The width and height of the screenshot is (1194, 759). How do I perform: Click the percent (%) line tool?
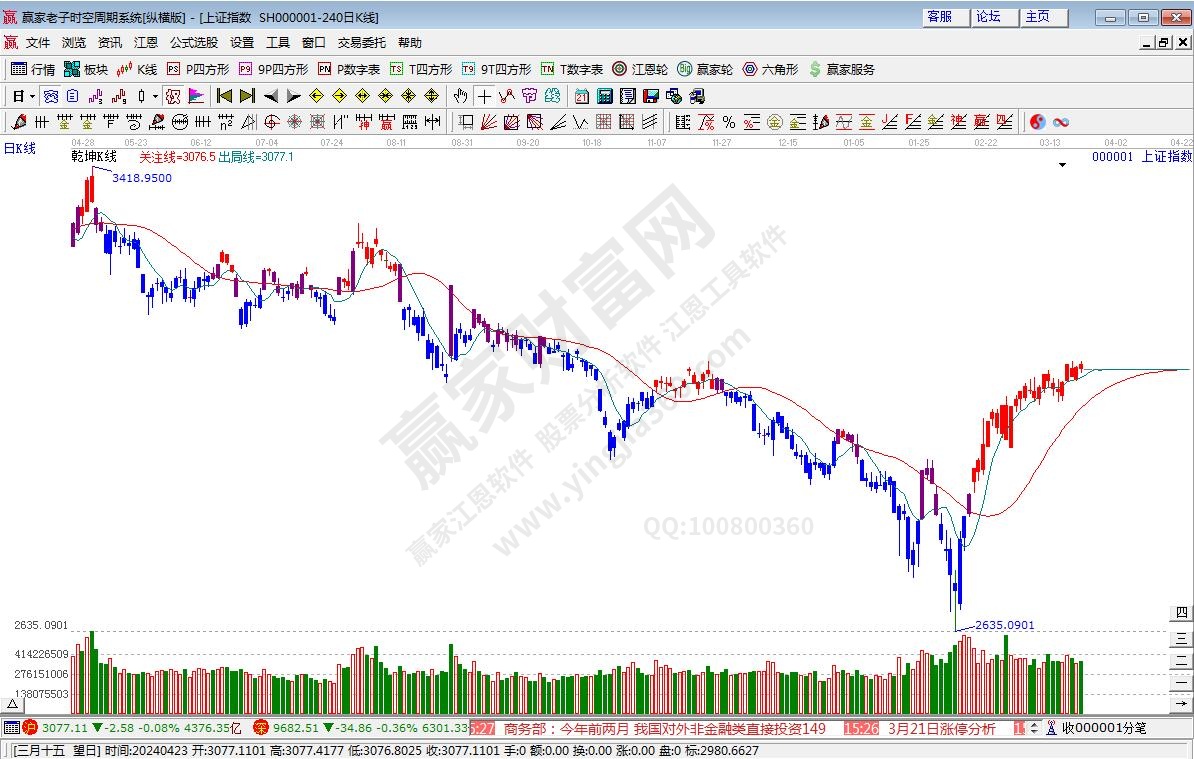(729, 122)
